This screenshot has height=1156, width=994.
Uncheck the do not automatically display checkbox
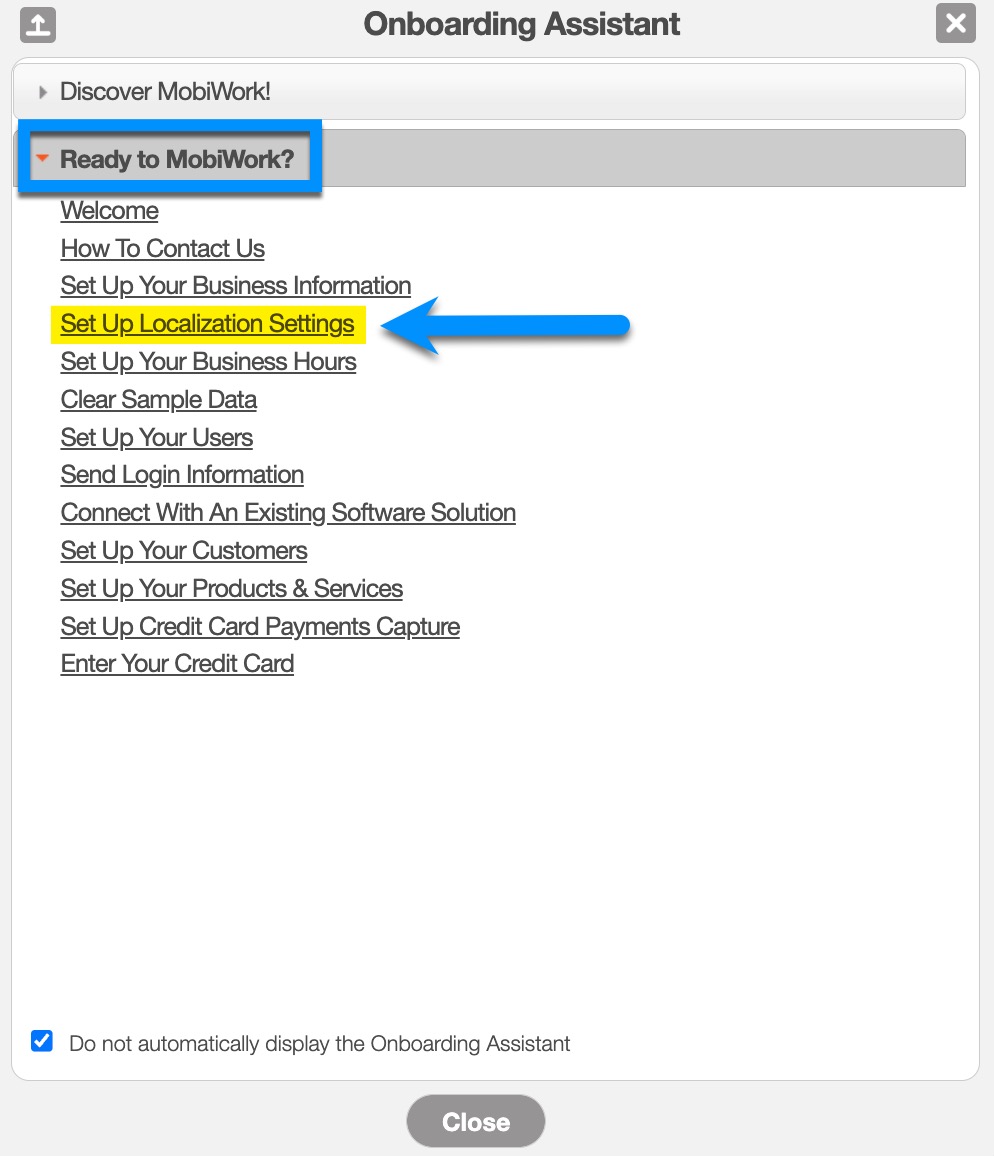(x=42, y=1041)
